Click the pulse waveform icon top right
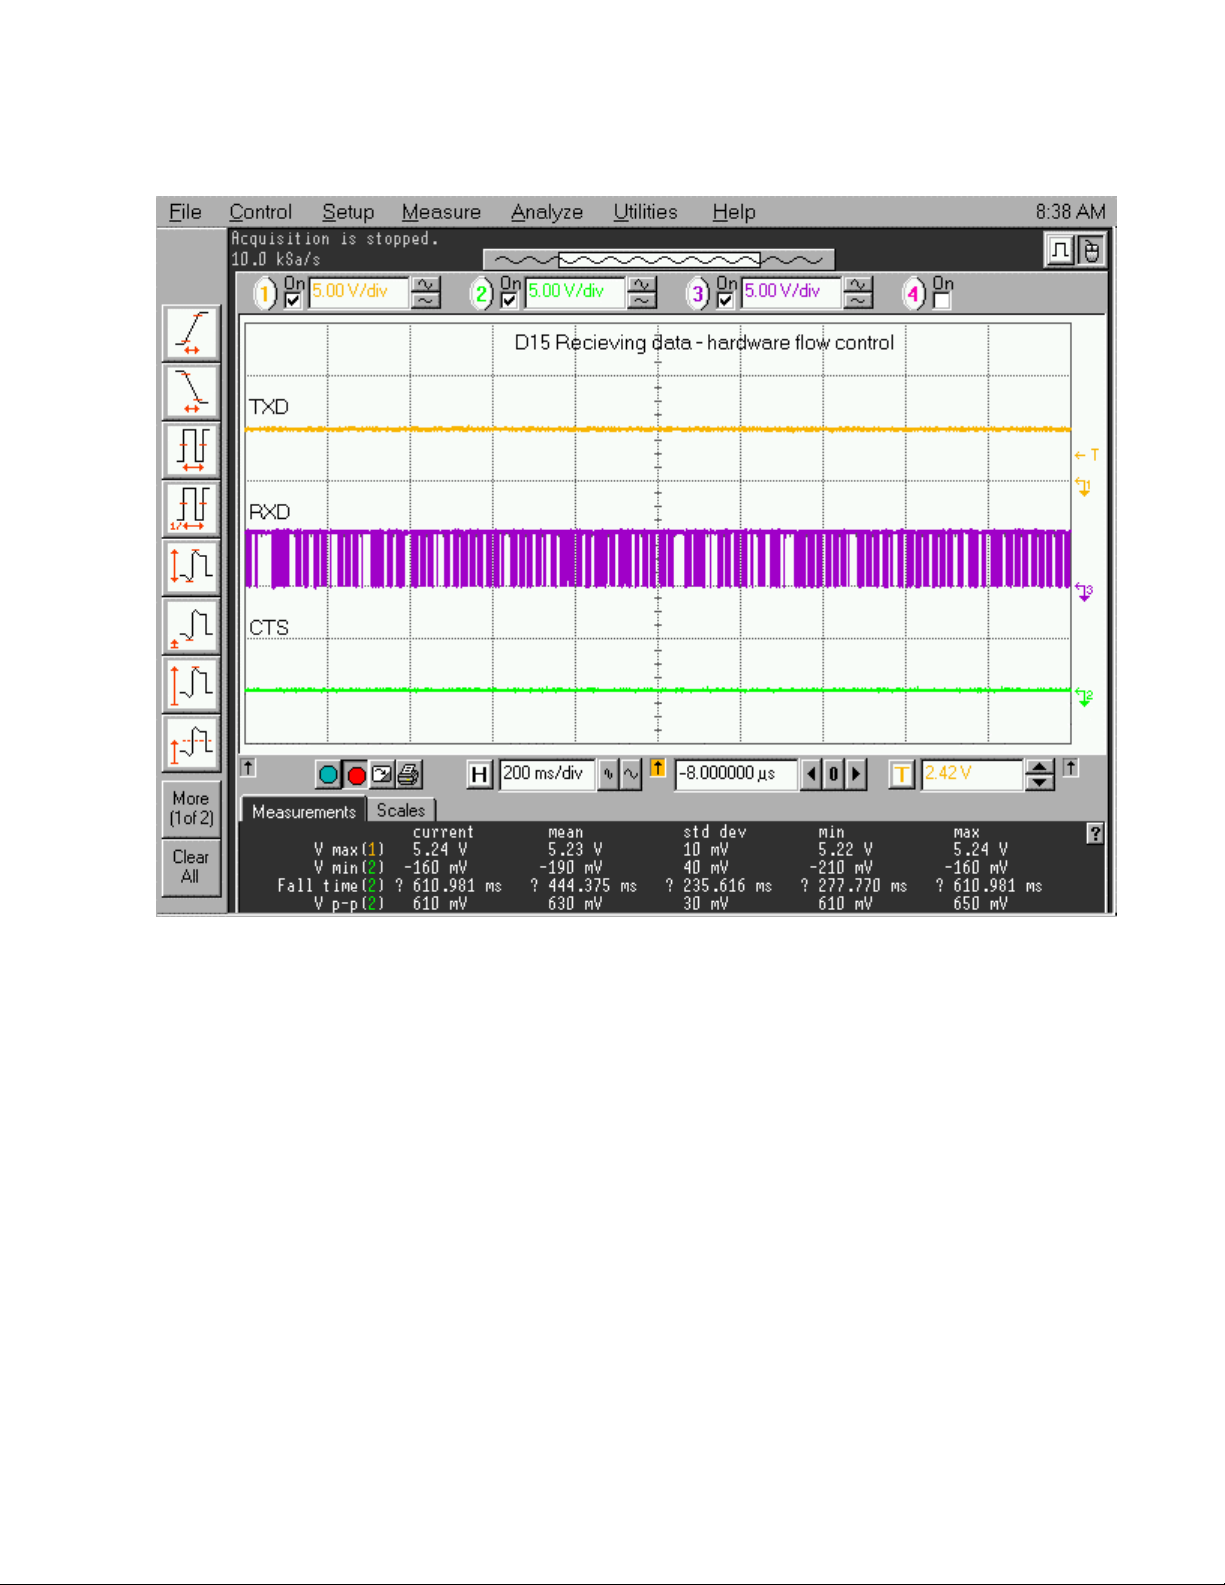Viewport: 1225px width, 1585px height. coord(1060,250)
